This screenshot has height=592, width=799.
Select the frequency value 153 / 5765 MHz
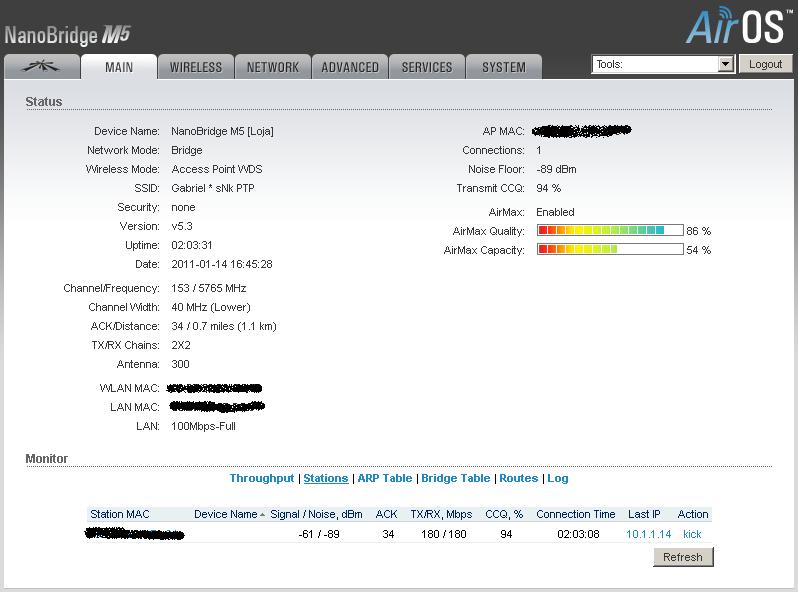click(208, 288)
